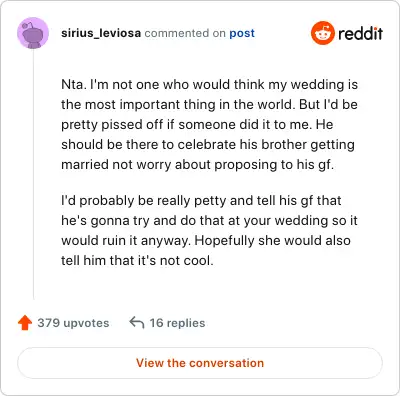This screenshot has width=400, height=396.
Task: Click the black reddit wordmark text
Action: [x=360, y=33]
